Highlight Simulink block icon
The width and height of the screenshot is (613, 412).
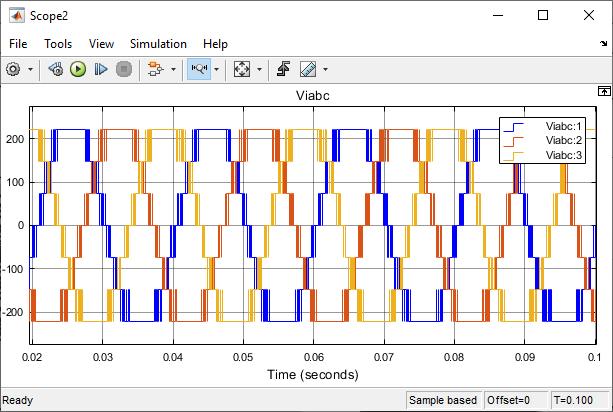tap(156, 70)
